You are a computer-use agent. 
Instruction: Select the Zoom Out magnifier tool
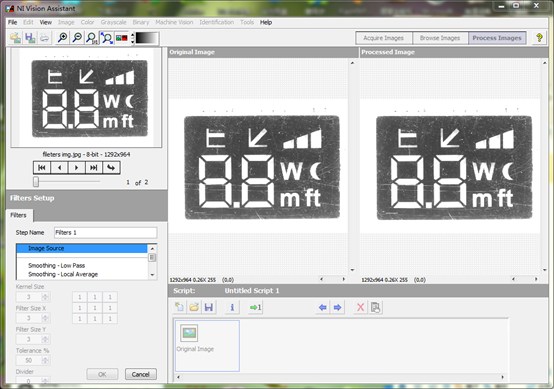[77, 38]
